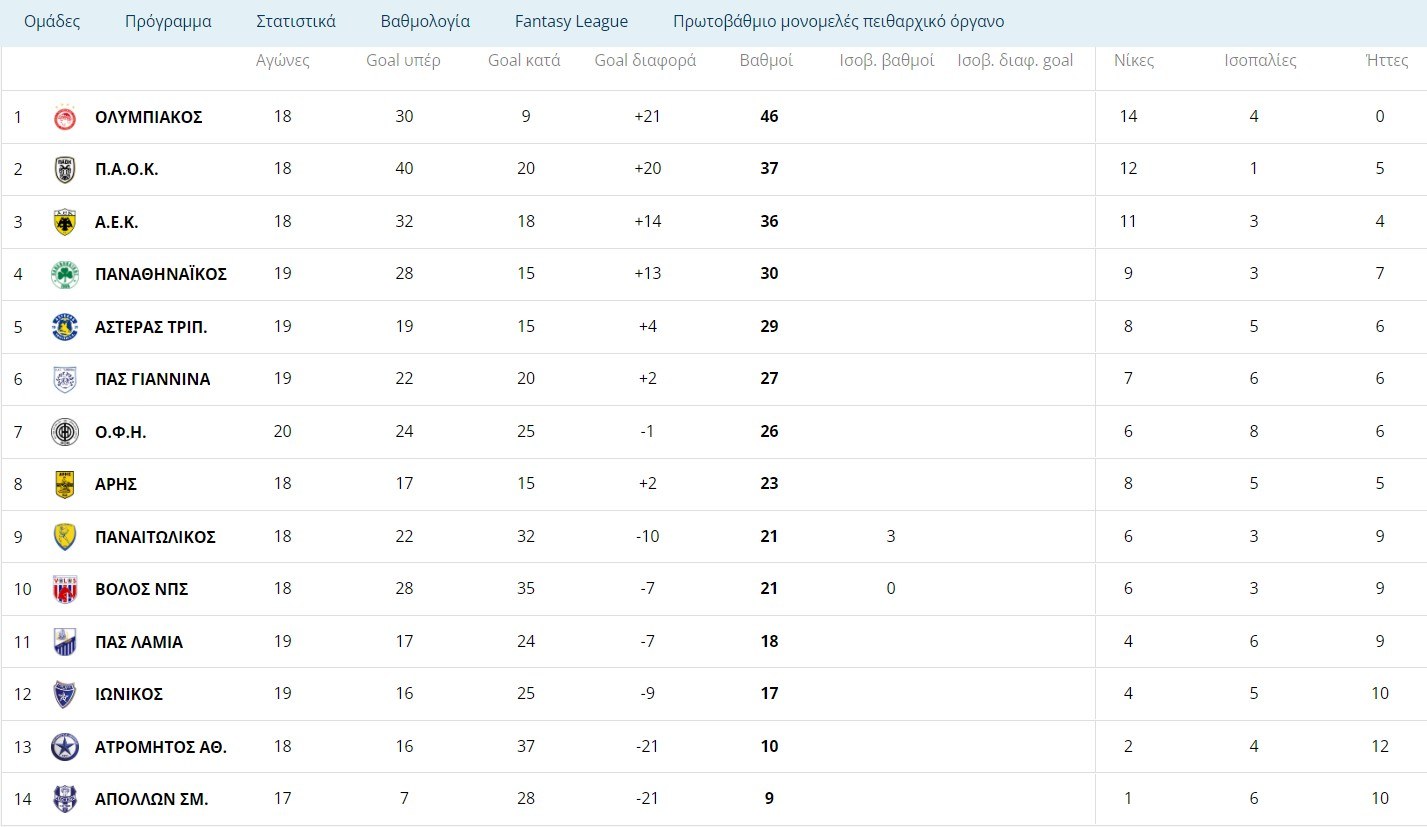Click the ΒΟΛΟΣ ΝΠΣ red shield logo

click(x=65, y=589)
